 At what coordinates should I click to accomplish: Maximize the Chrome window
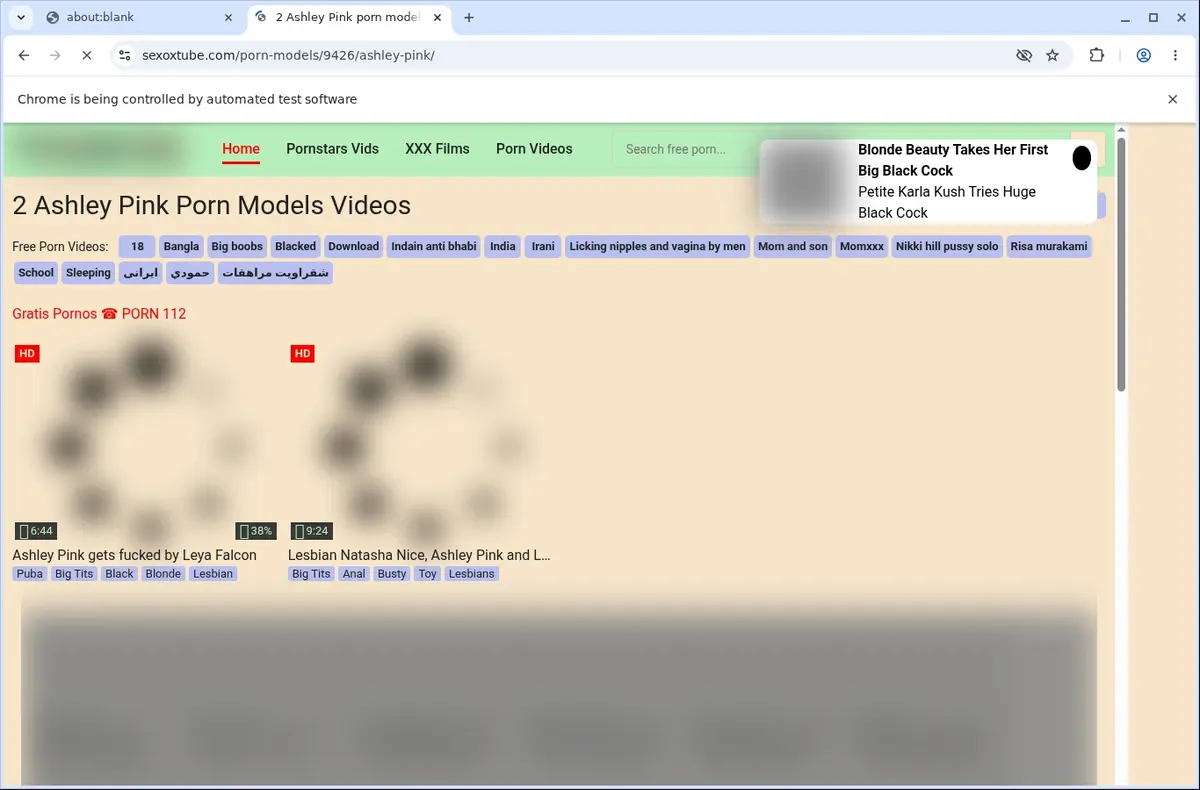(1153, 17)
